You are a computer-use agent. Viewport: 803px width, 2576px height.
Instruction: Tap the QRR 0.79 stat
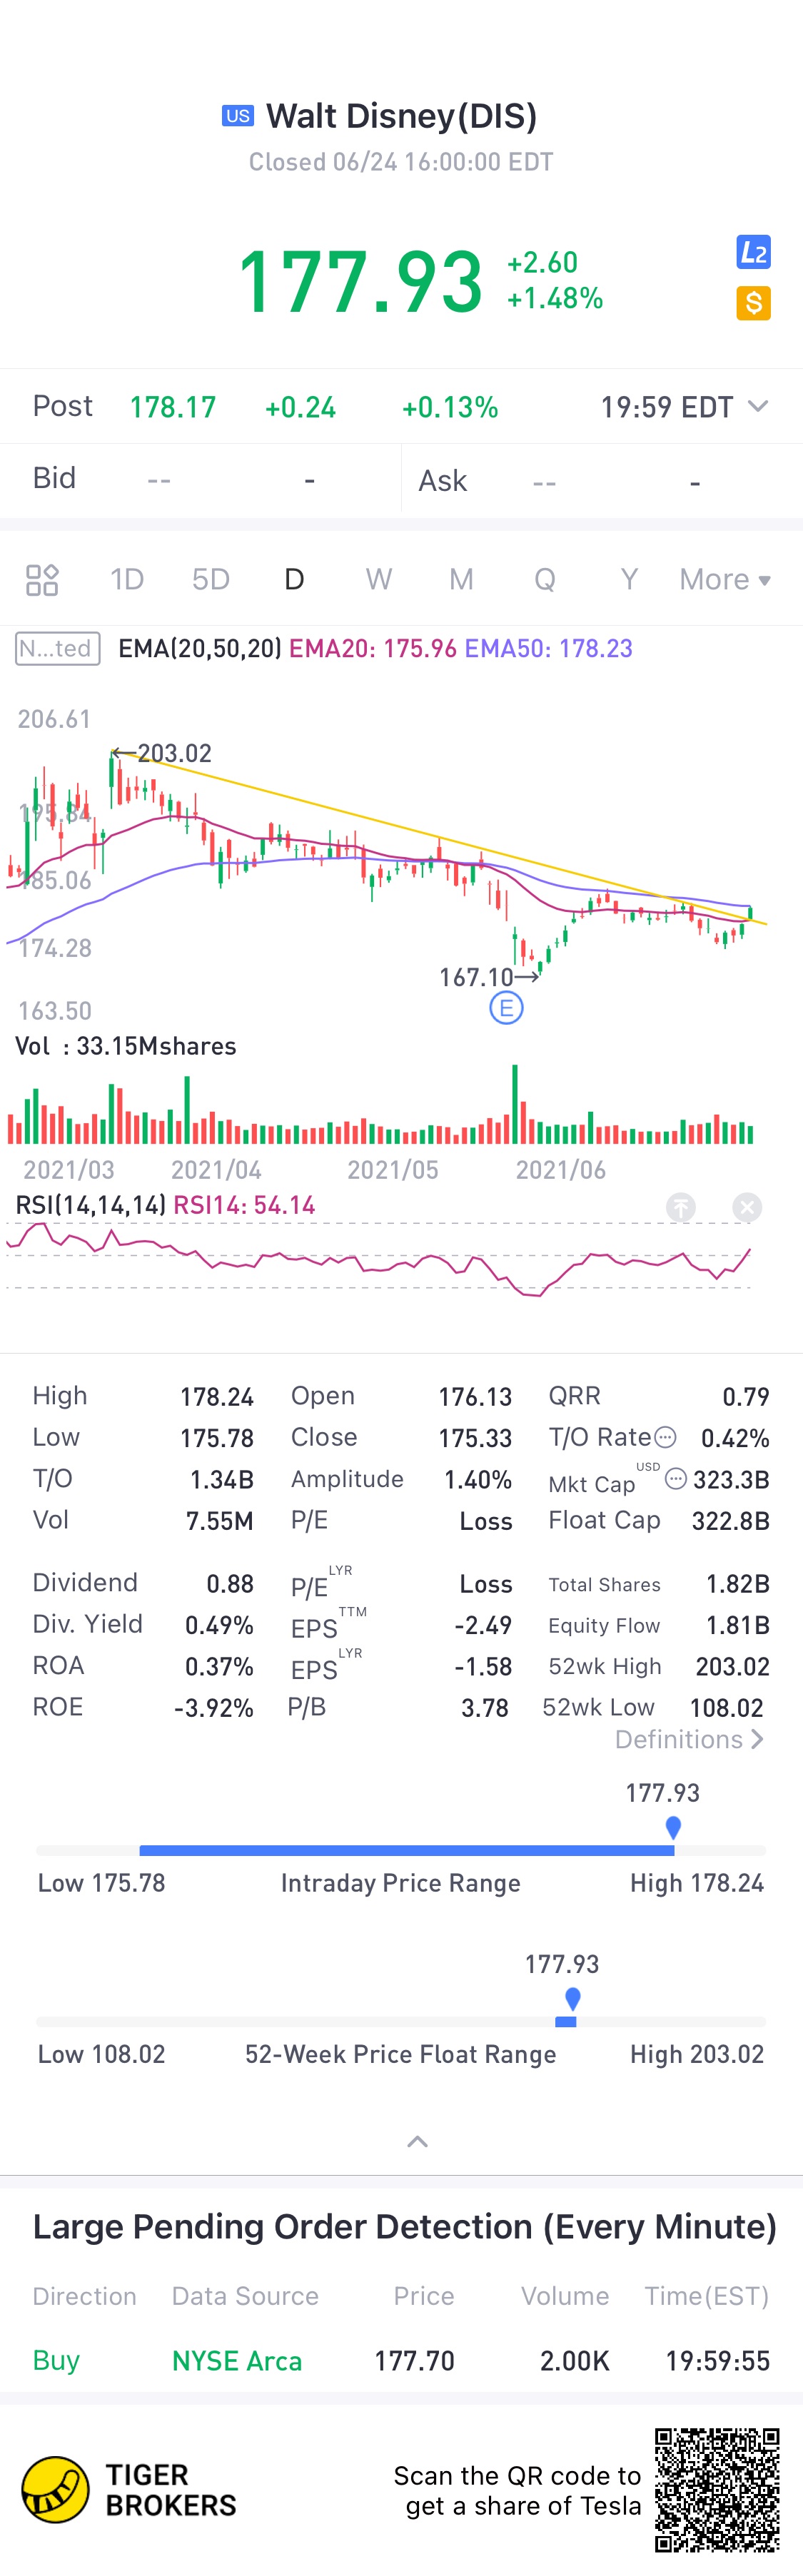pyautogui.click(x=659, y=1396)
